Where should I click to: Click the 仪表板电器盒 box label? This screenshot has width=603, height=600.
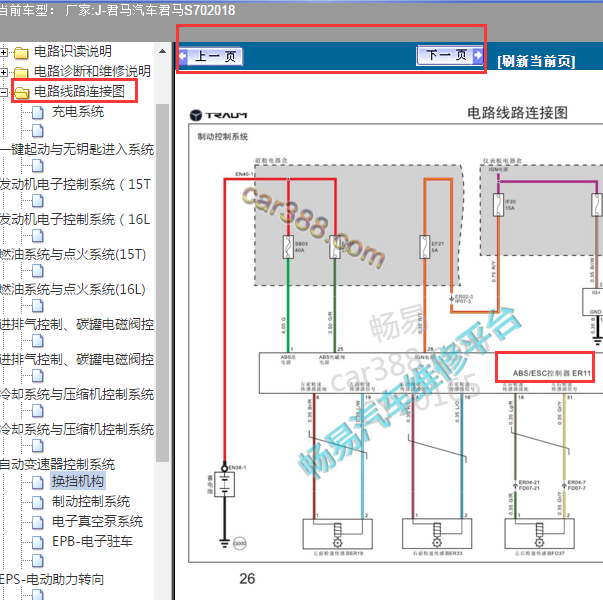click(502, 160)
